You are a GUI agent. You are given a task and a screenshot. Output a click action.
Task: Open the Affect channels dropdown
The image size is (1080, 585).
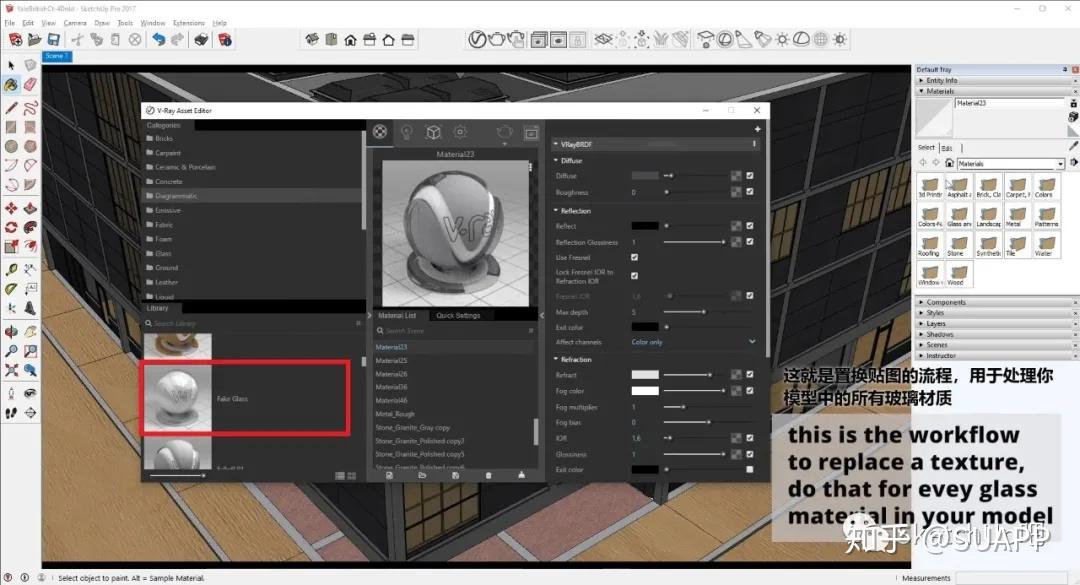pos(693,342)
